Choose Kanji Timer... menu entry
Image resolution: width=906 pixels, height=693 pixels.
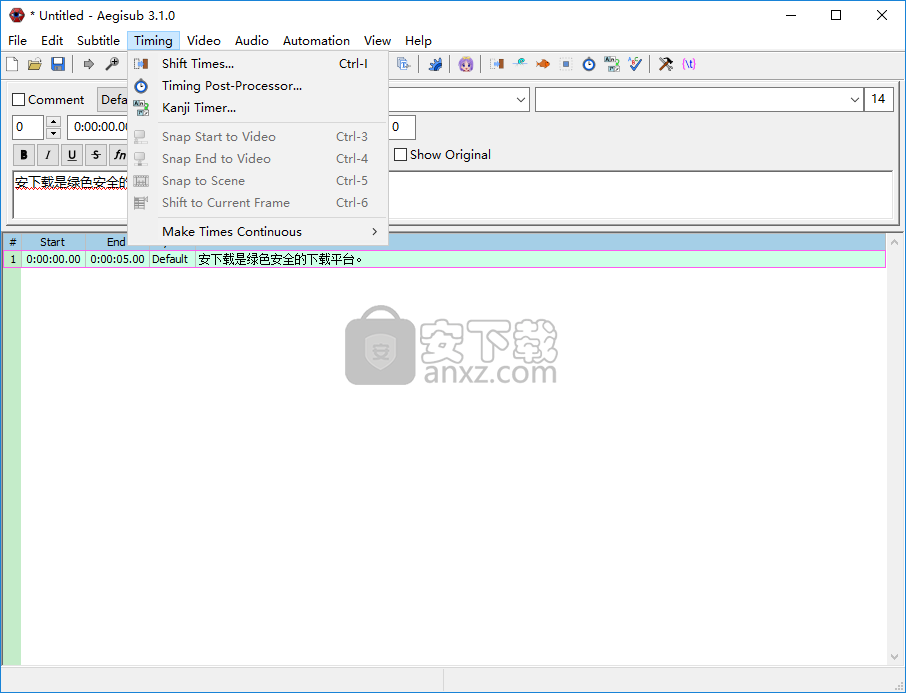click(x=258, y=108)
